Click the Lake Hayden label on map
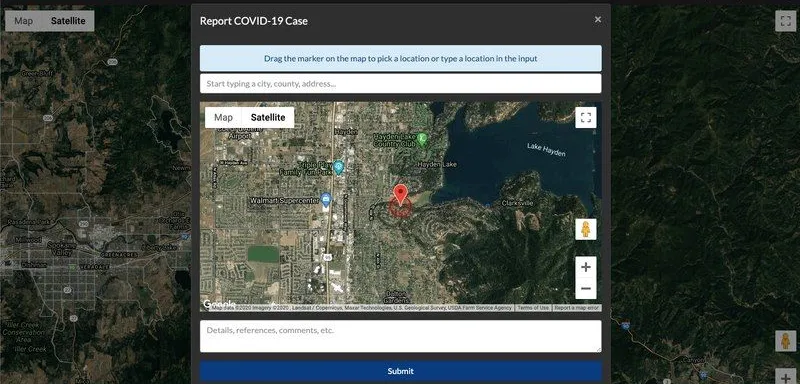Screen dimensions: 800x384 [546, 149]
